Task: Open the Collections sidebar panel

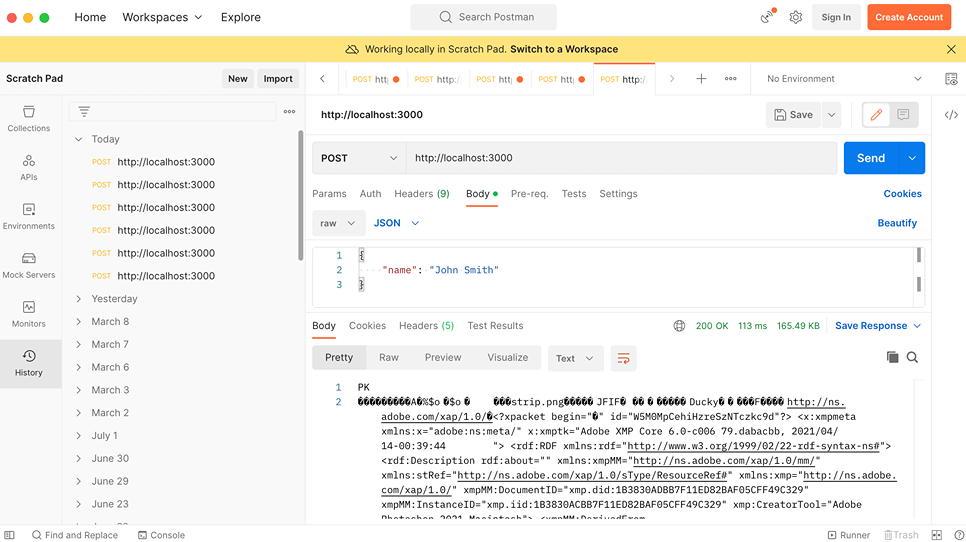Action: [29, 119]
